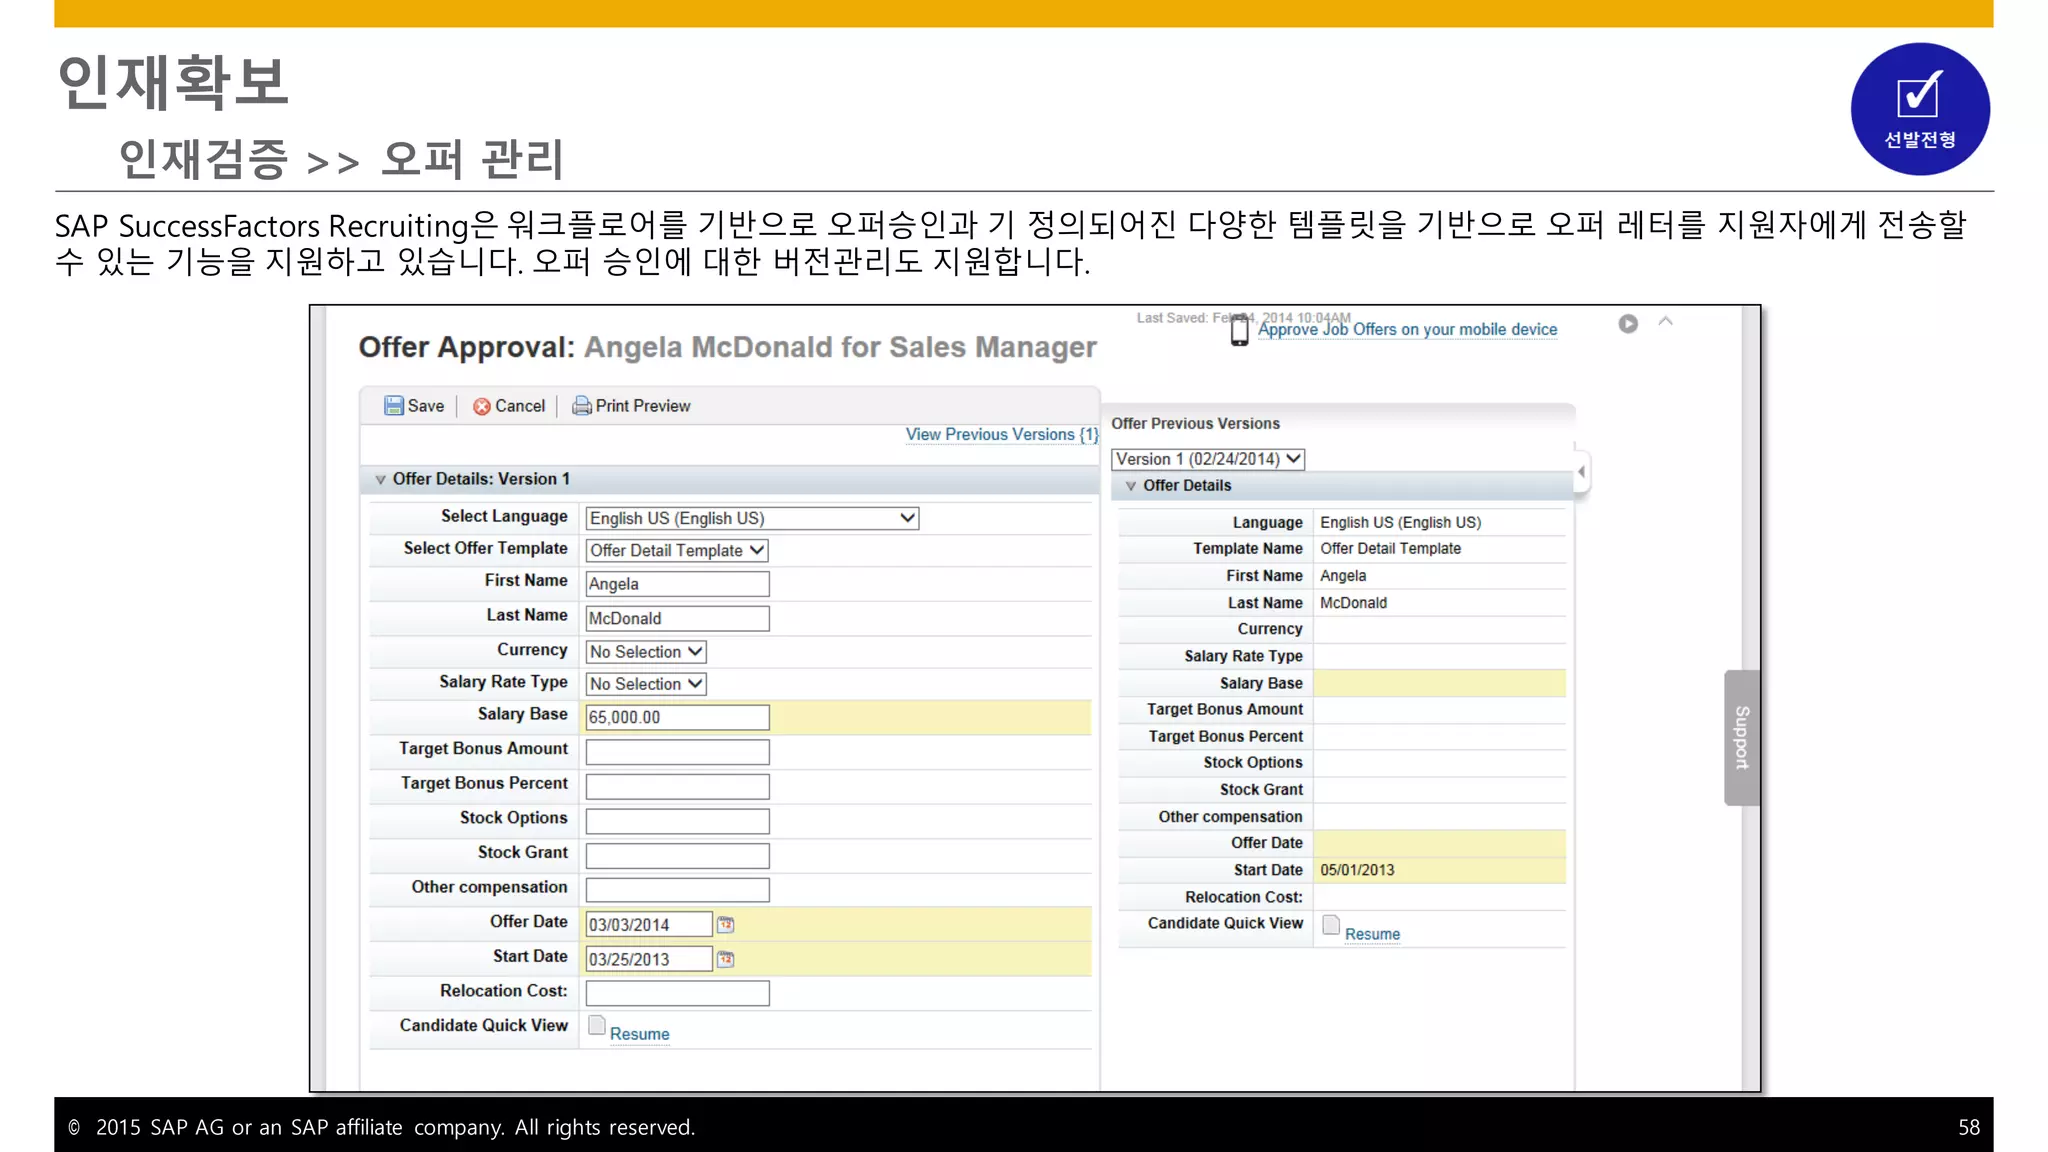Open the Select Offer Template dropdown

676,550
